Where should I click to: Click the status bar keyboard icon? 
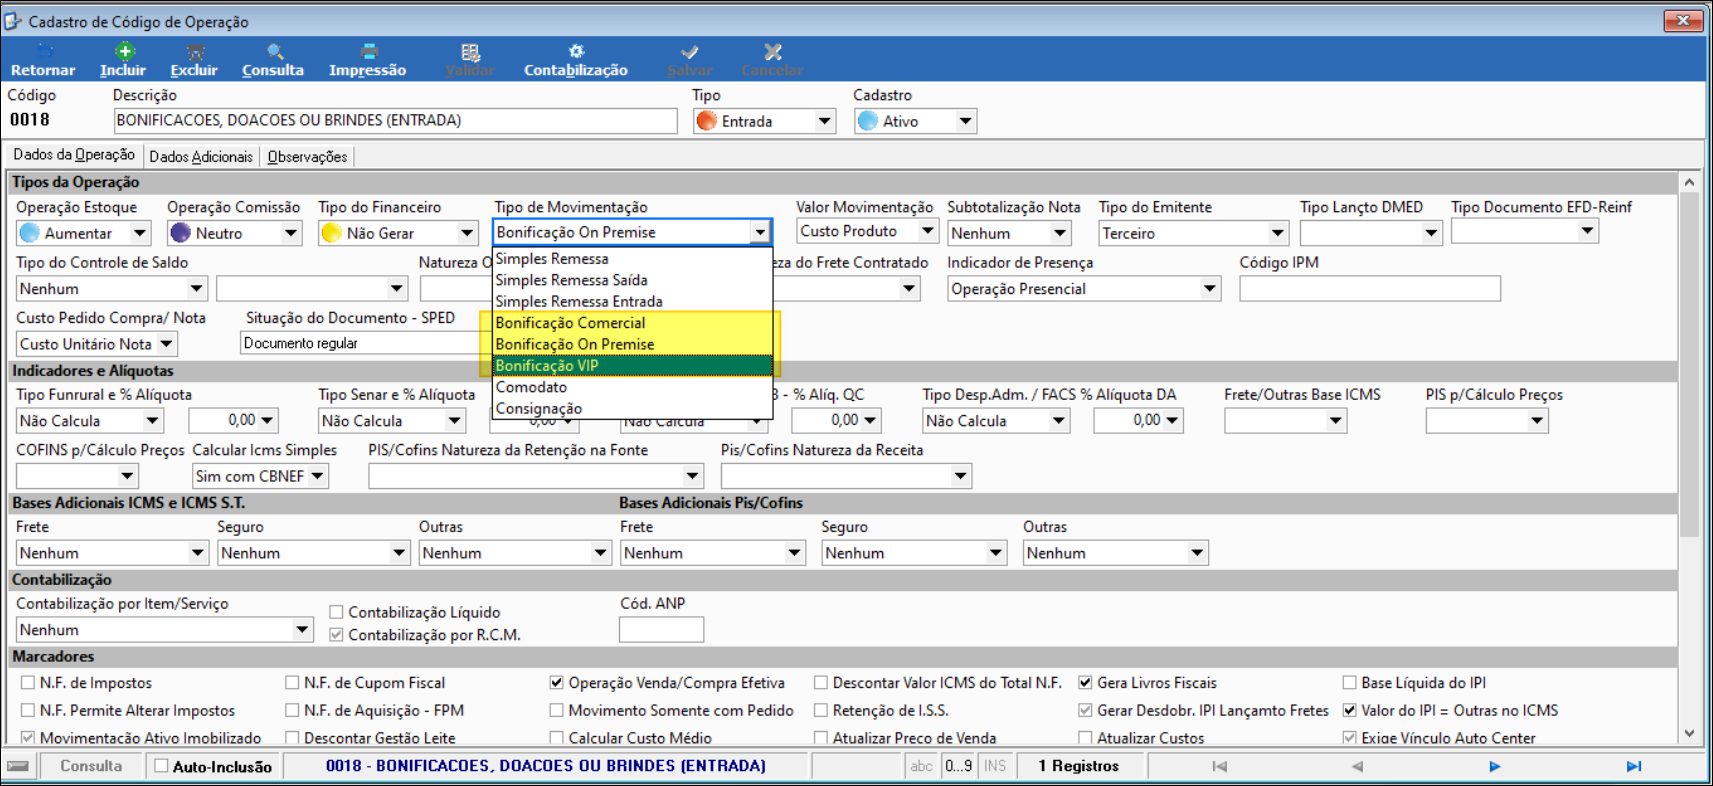18,766
